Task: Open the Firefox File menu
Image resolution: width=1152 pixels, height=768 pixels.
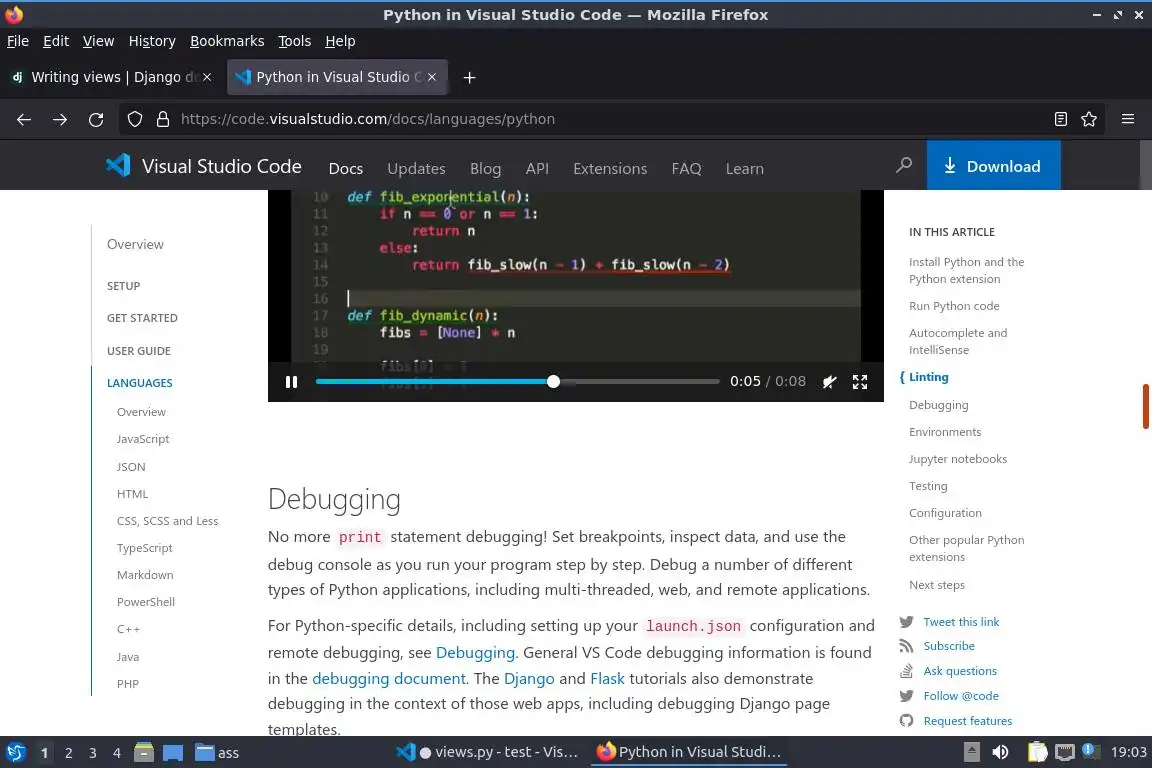Action: click(x=18, y=41)
